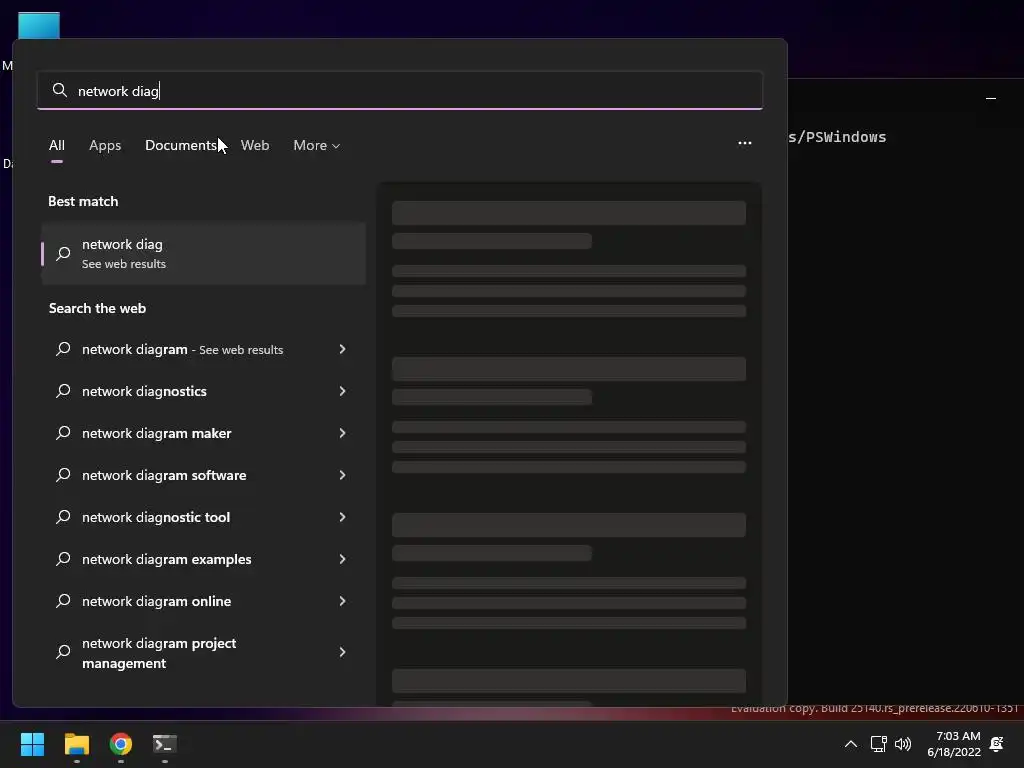This screenshot has width=1024, height=768.
Task: Click the search box magnifier icon
Action: point(59,90)
